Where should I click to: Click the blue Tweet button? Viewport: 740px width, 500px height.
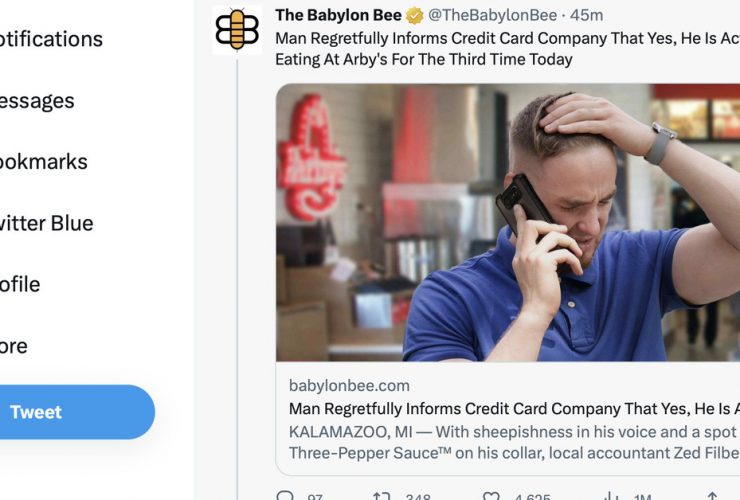pyautogui.click(x=77, y=412)
